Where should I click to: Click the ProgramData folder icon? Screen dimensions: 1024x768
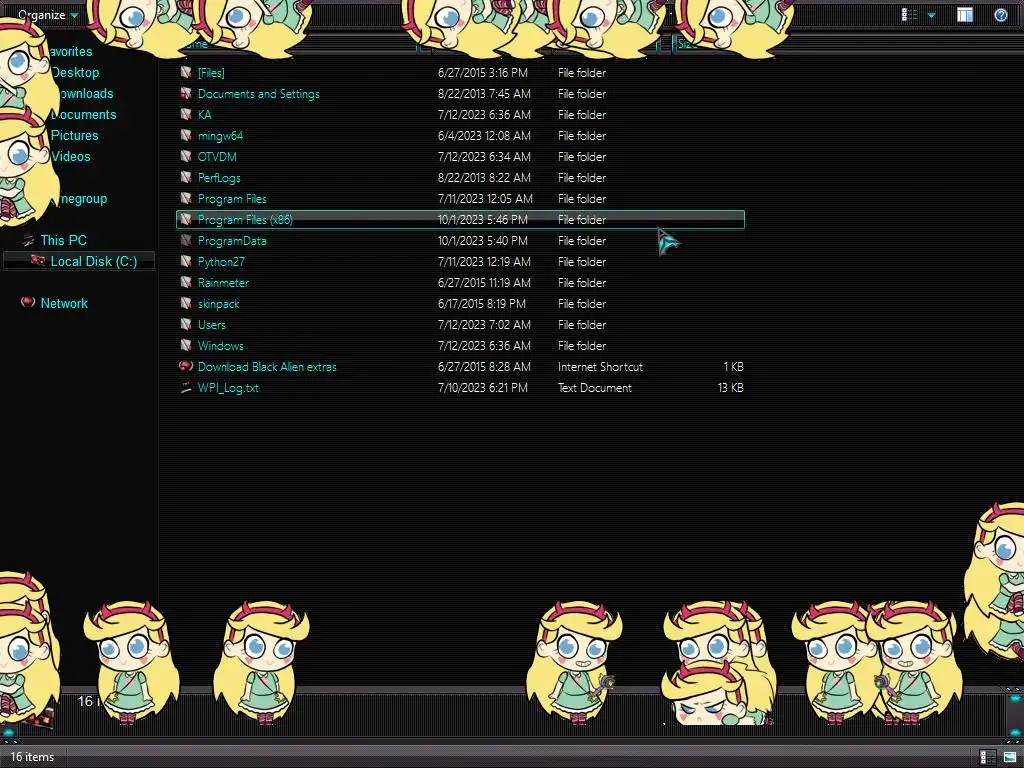coord(186,240)
